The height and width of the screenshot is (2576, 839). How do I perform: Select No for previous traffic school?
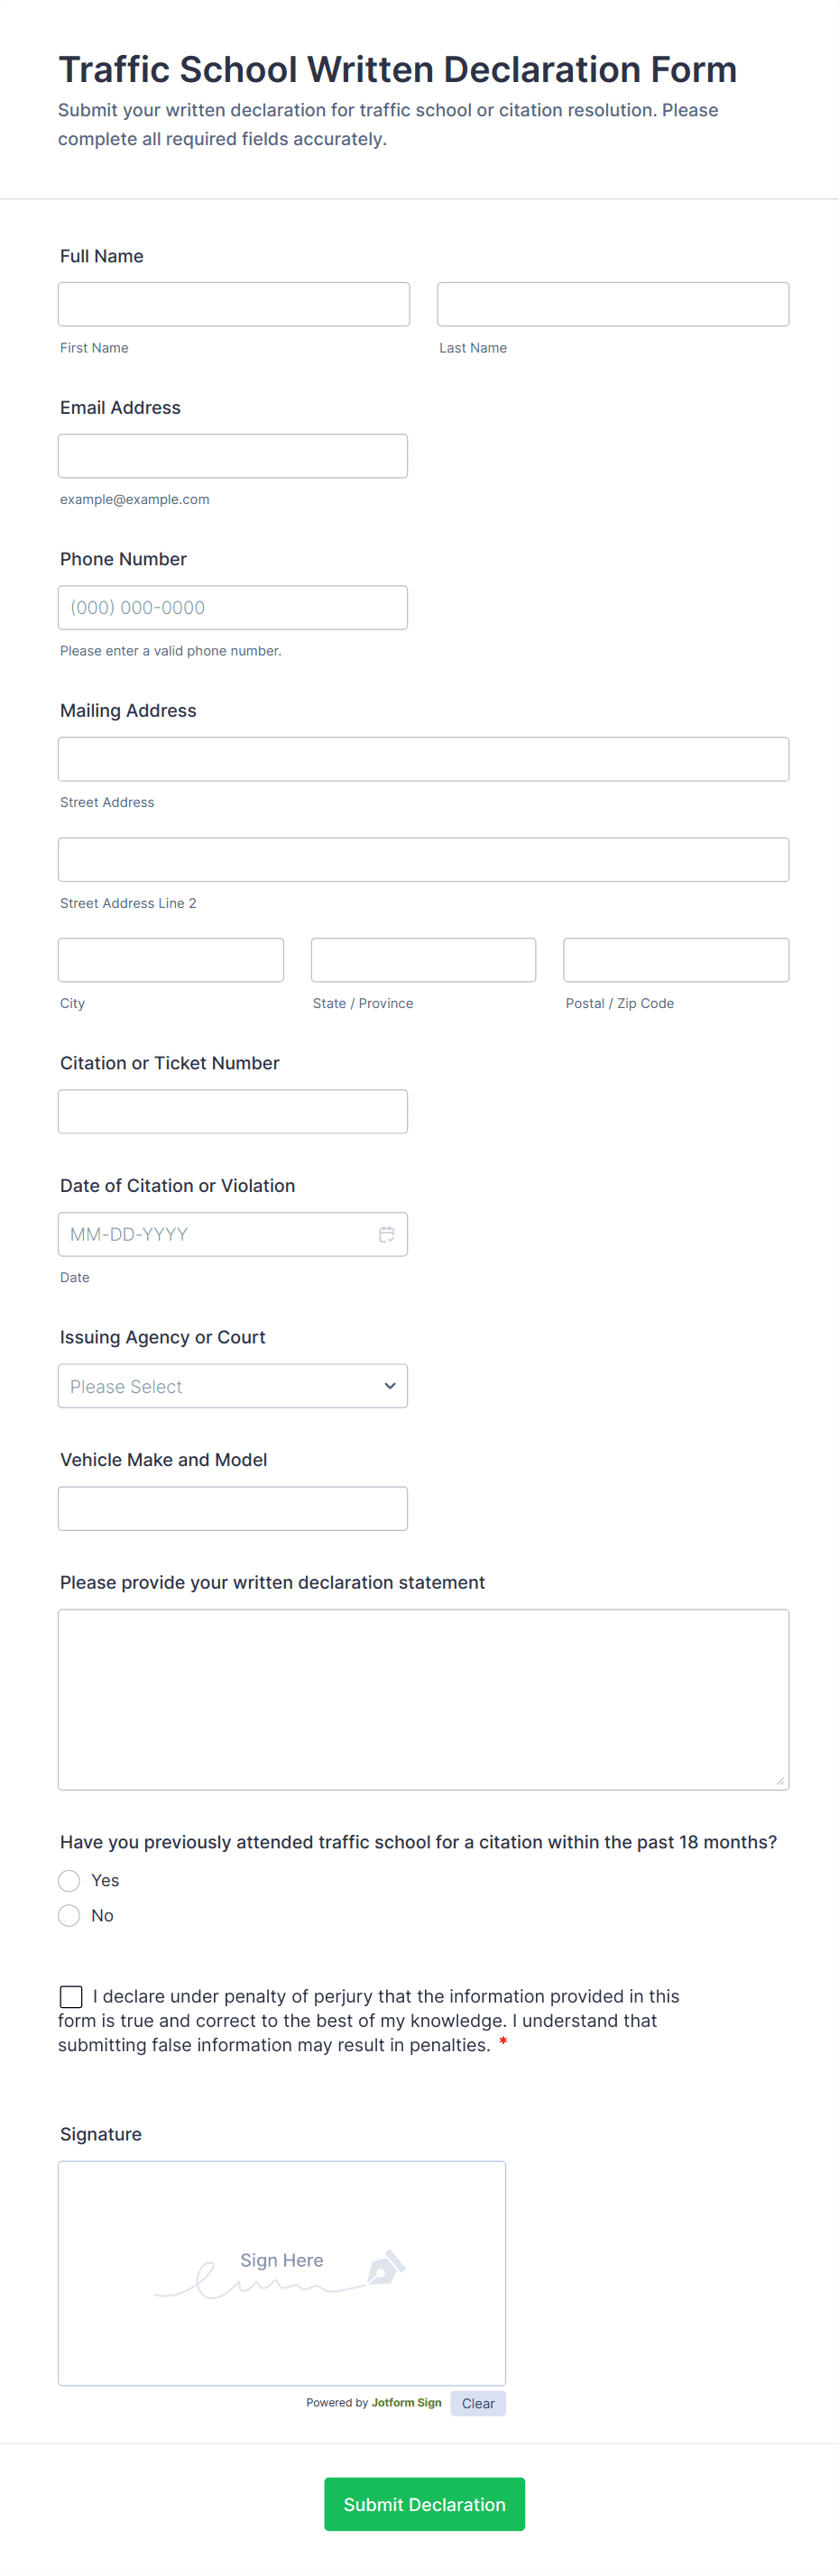69,1915
